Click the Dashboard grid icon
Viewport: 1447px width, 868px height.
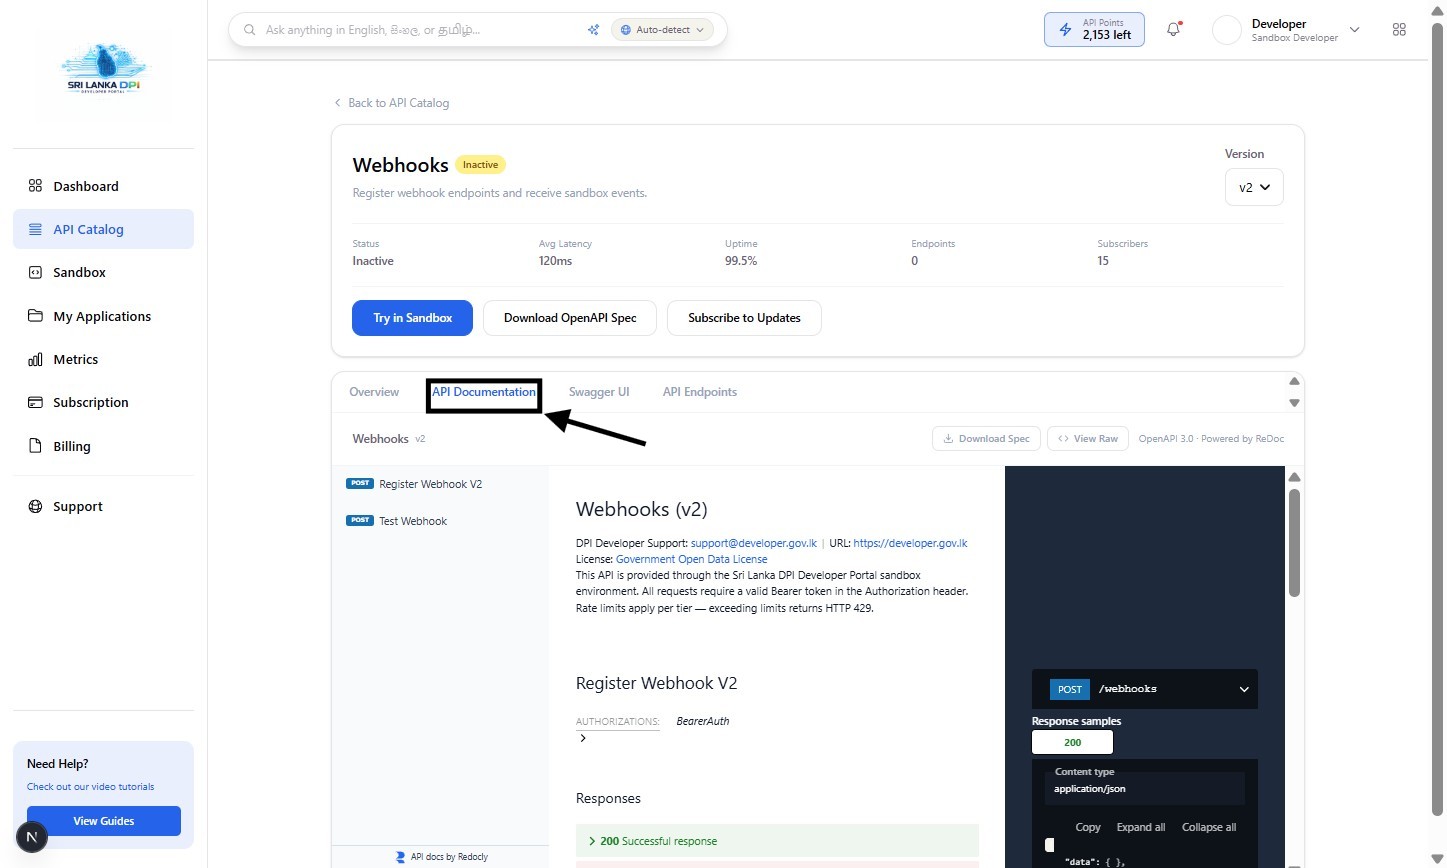point(35,186)
